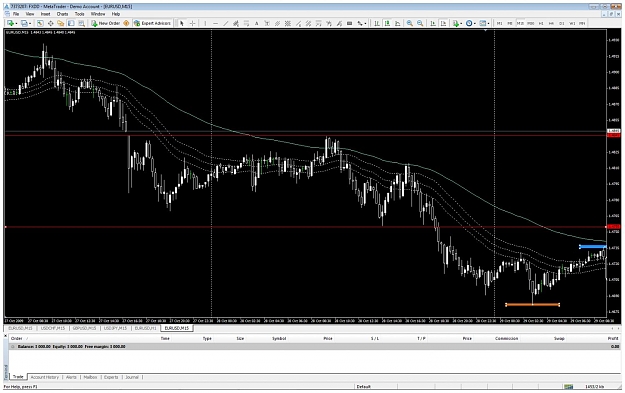Select the blue line object on chart

(593, 247)
